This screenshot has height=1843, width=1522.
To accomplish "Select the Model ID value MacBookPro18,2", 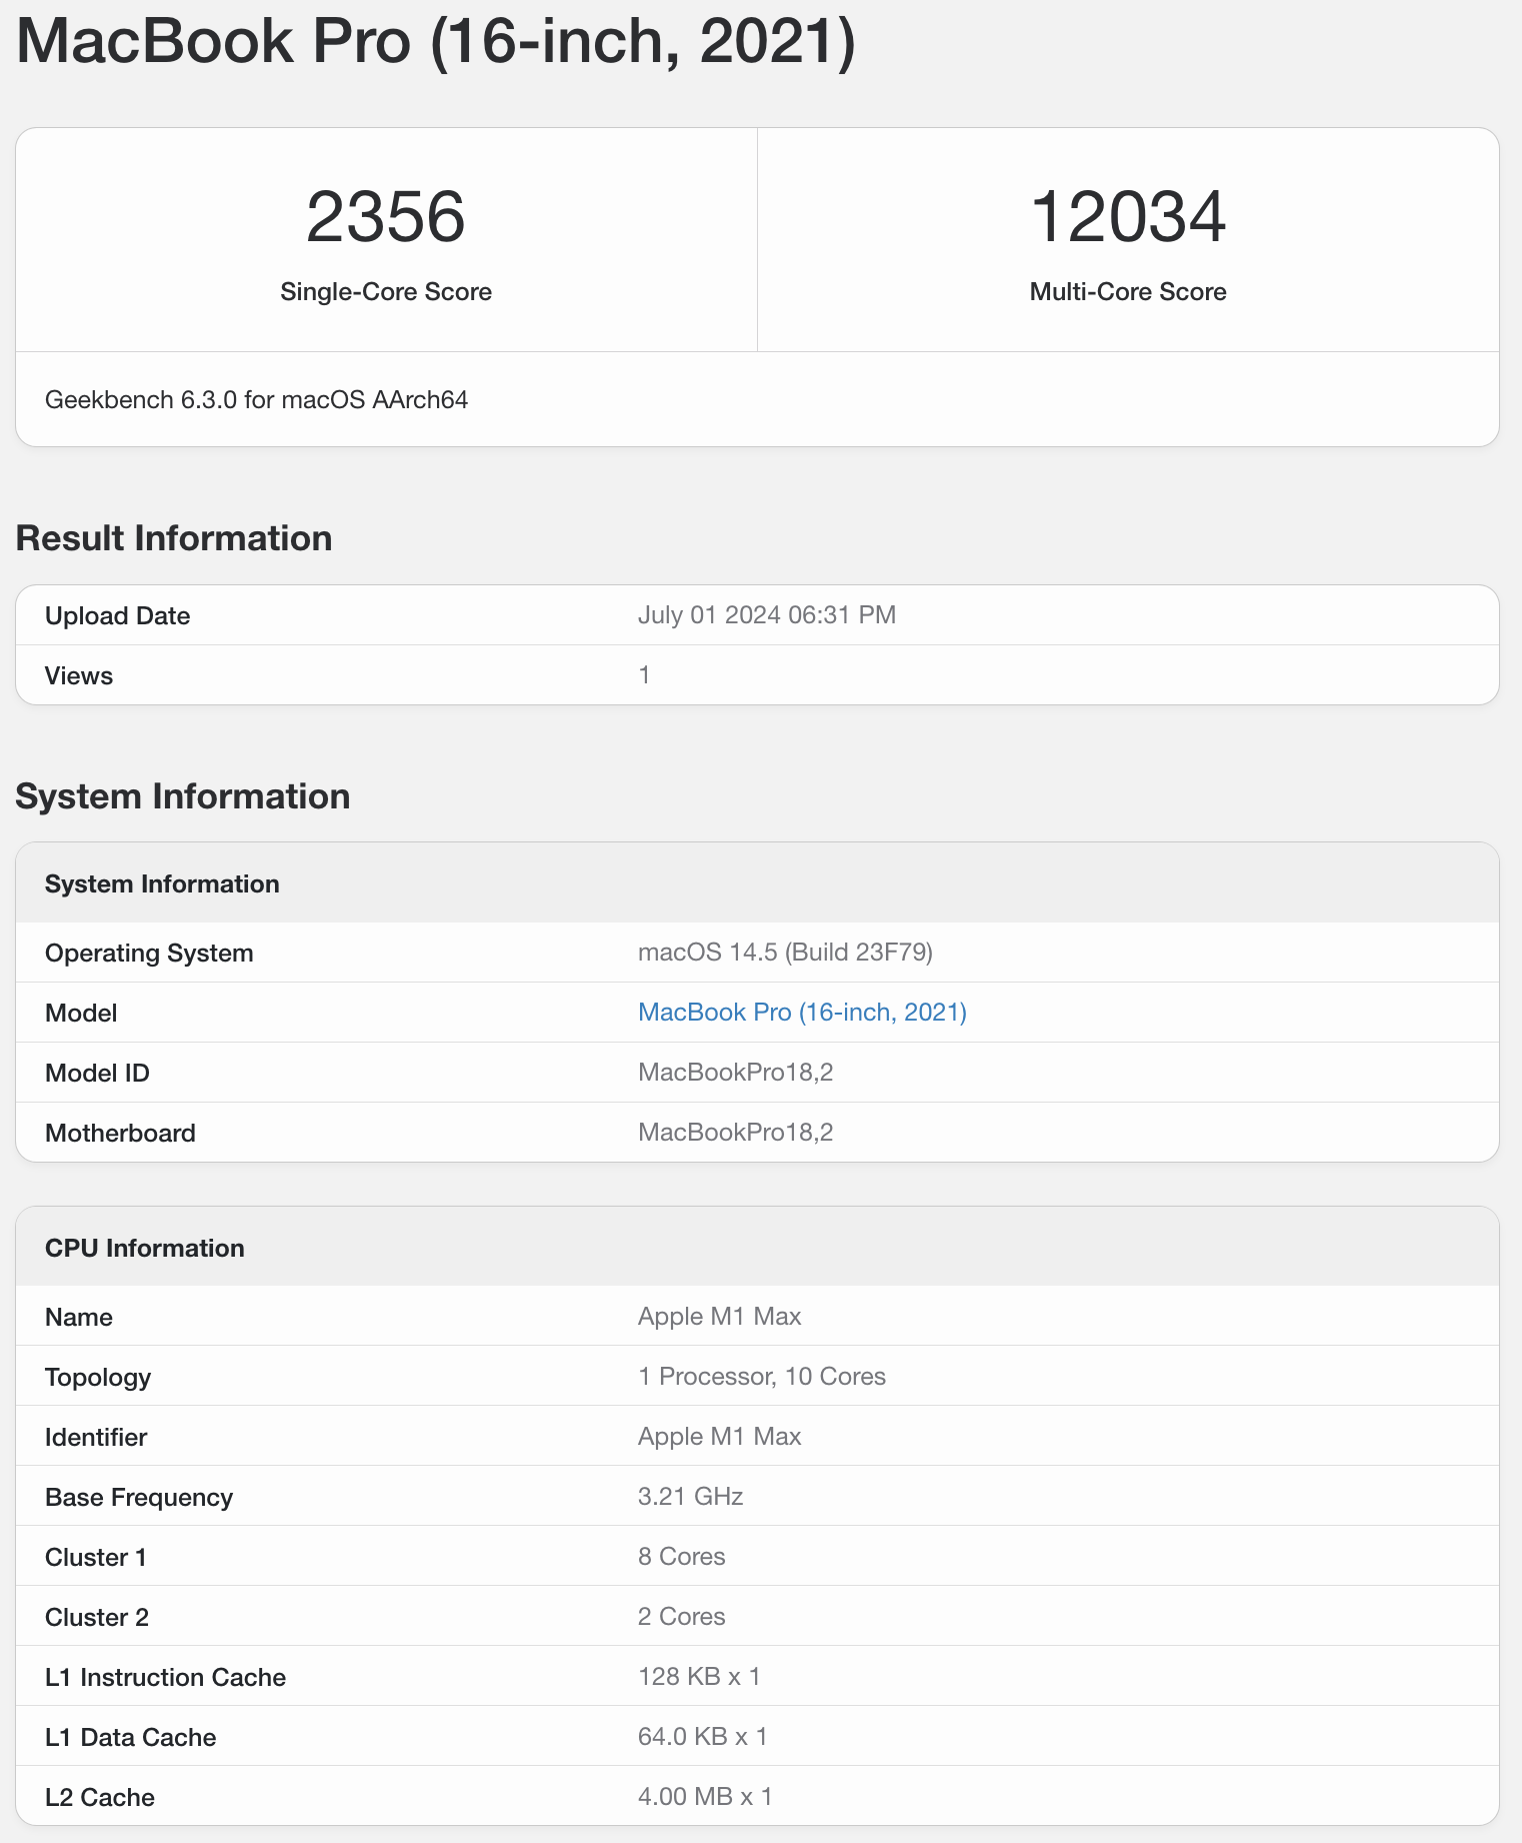I will (736, 1072).
